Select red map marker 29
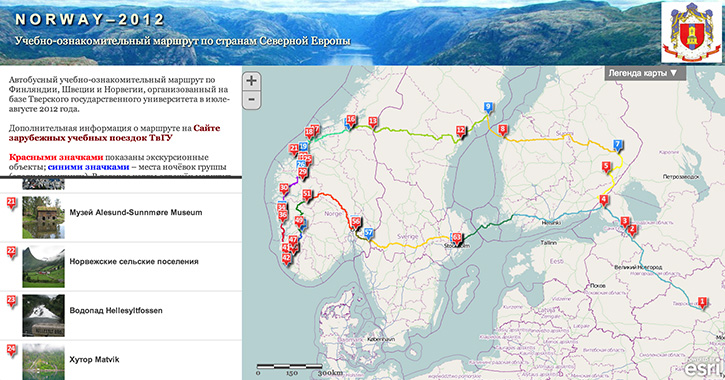This screenshot has width=725, height=380. coord(303,173)
